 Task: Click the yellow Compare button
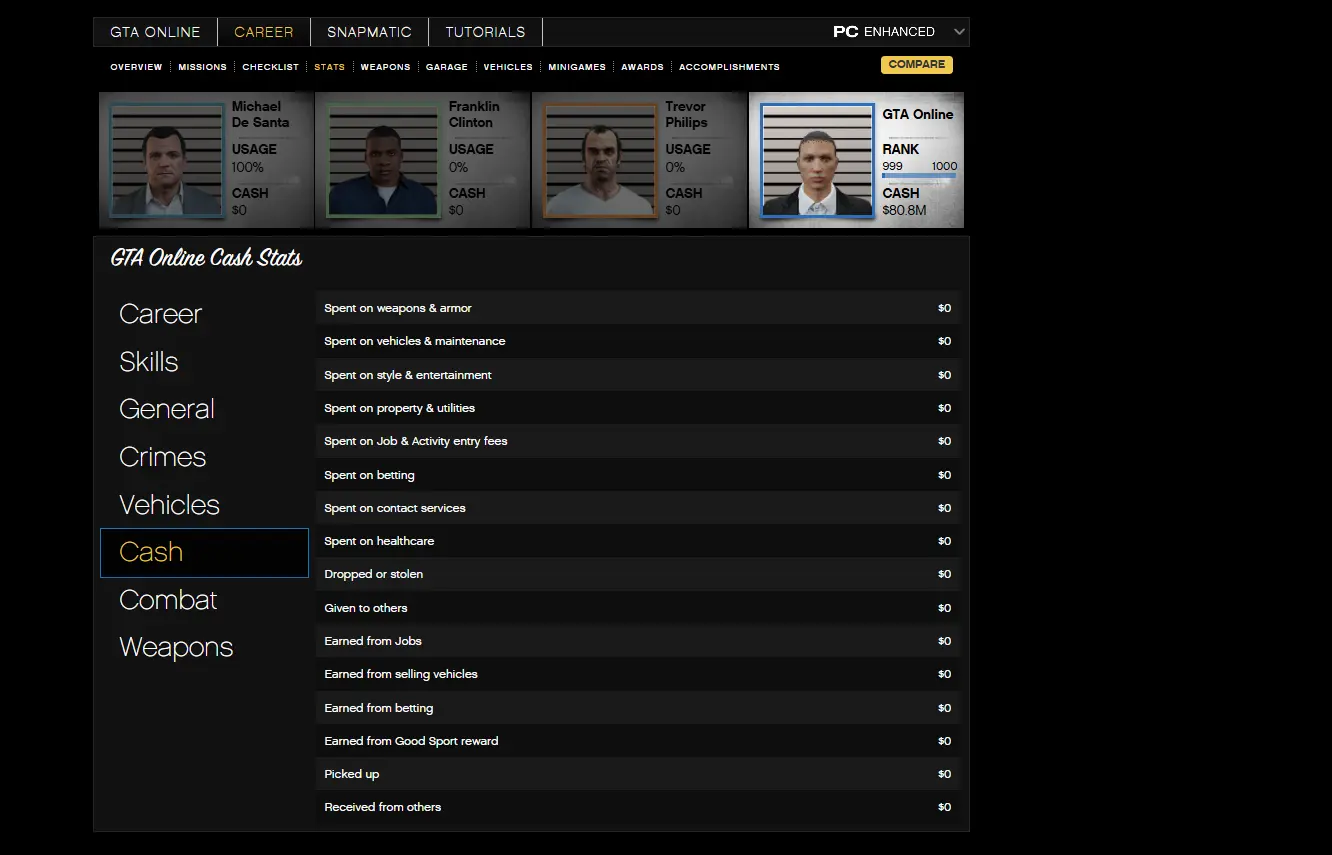click(x=917, y=65)
